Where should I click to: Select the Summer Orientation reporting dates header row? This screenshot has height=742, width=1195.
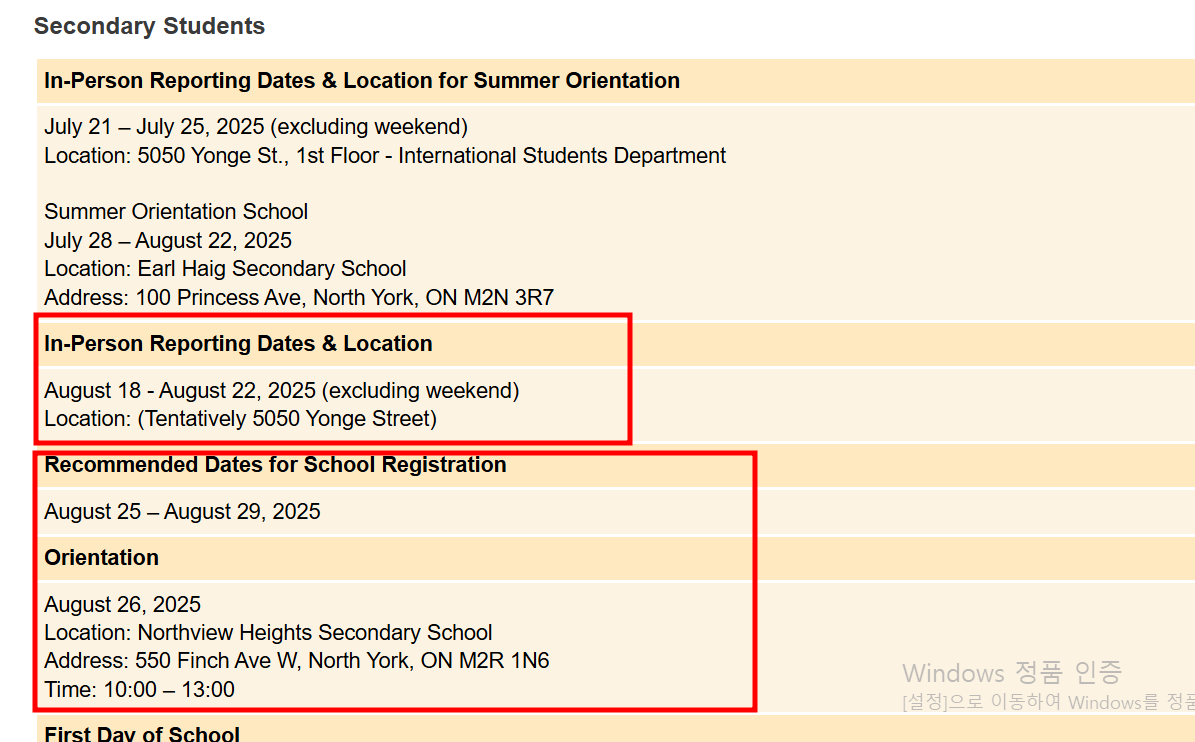pyautogui.click(x=361, y=81)
